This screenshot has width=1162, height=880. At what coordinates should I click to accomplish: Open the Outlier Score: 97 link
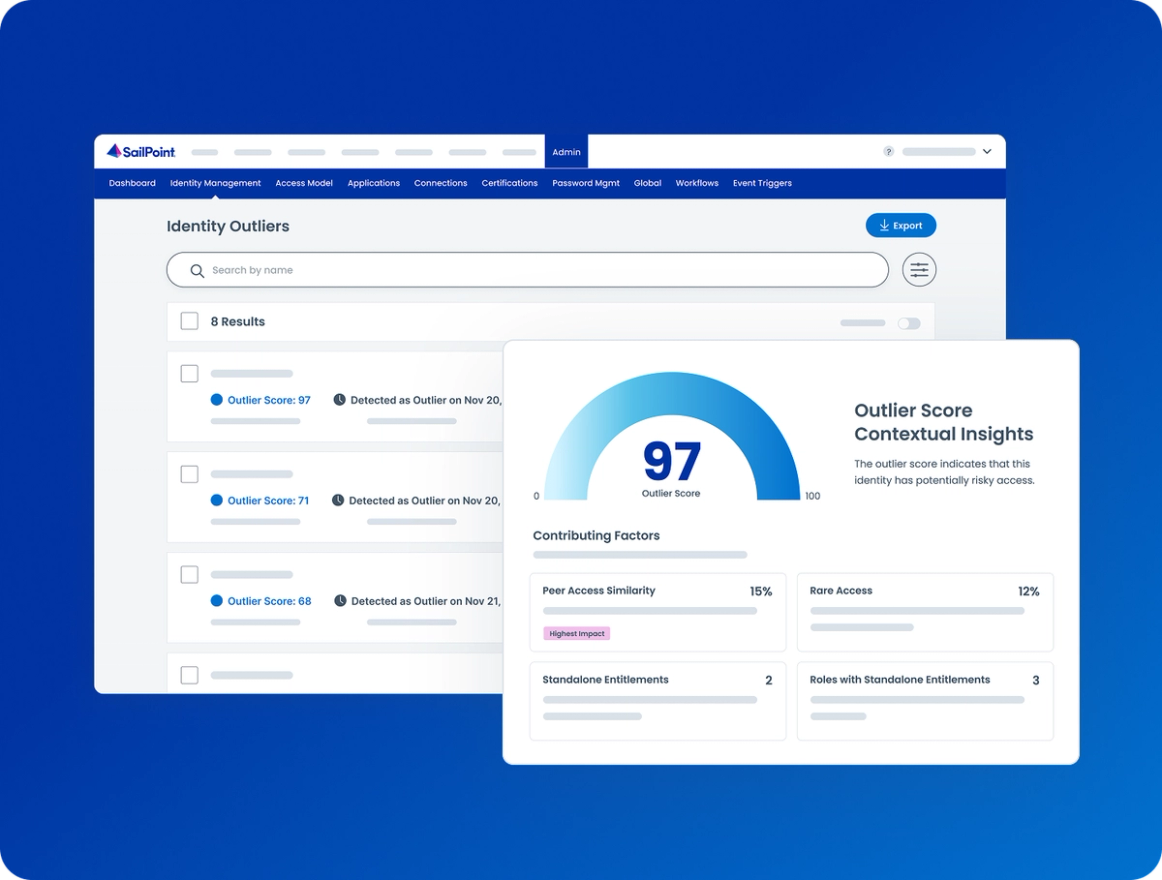point(269,400)
